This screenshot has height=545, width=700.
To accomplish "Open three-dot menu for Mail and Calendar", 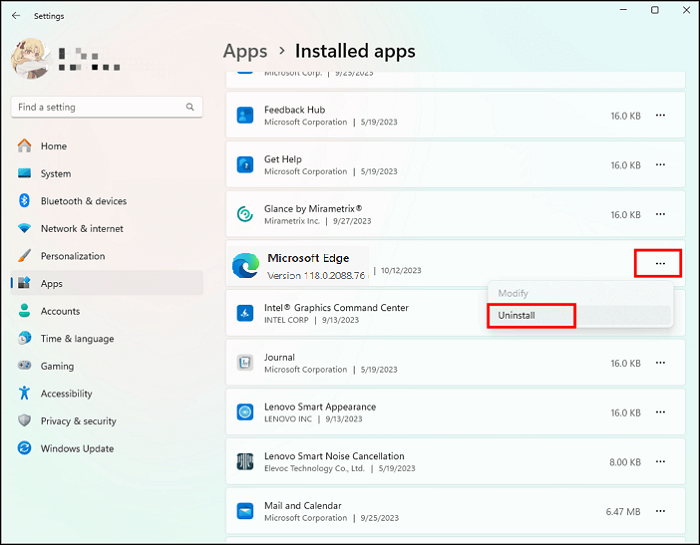I will coord(660,511).
